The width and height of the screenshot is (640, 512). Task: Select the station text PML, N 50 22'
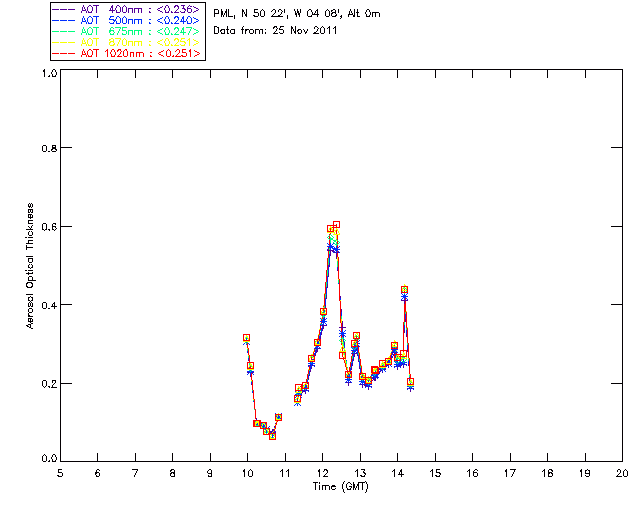[x=249, y=14]
